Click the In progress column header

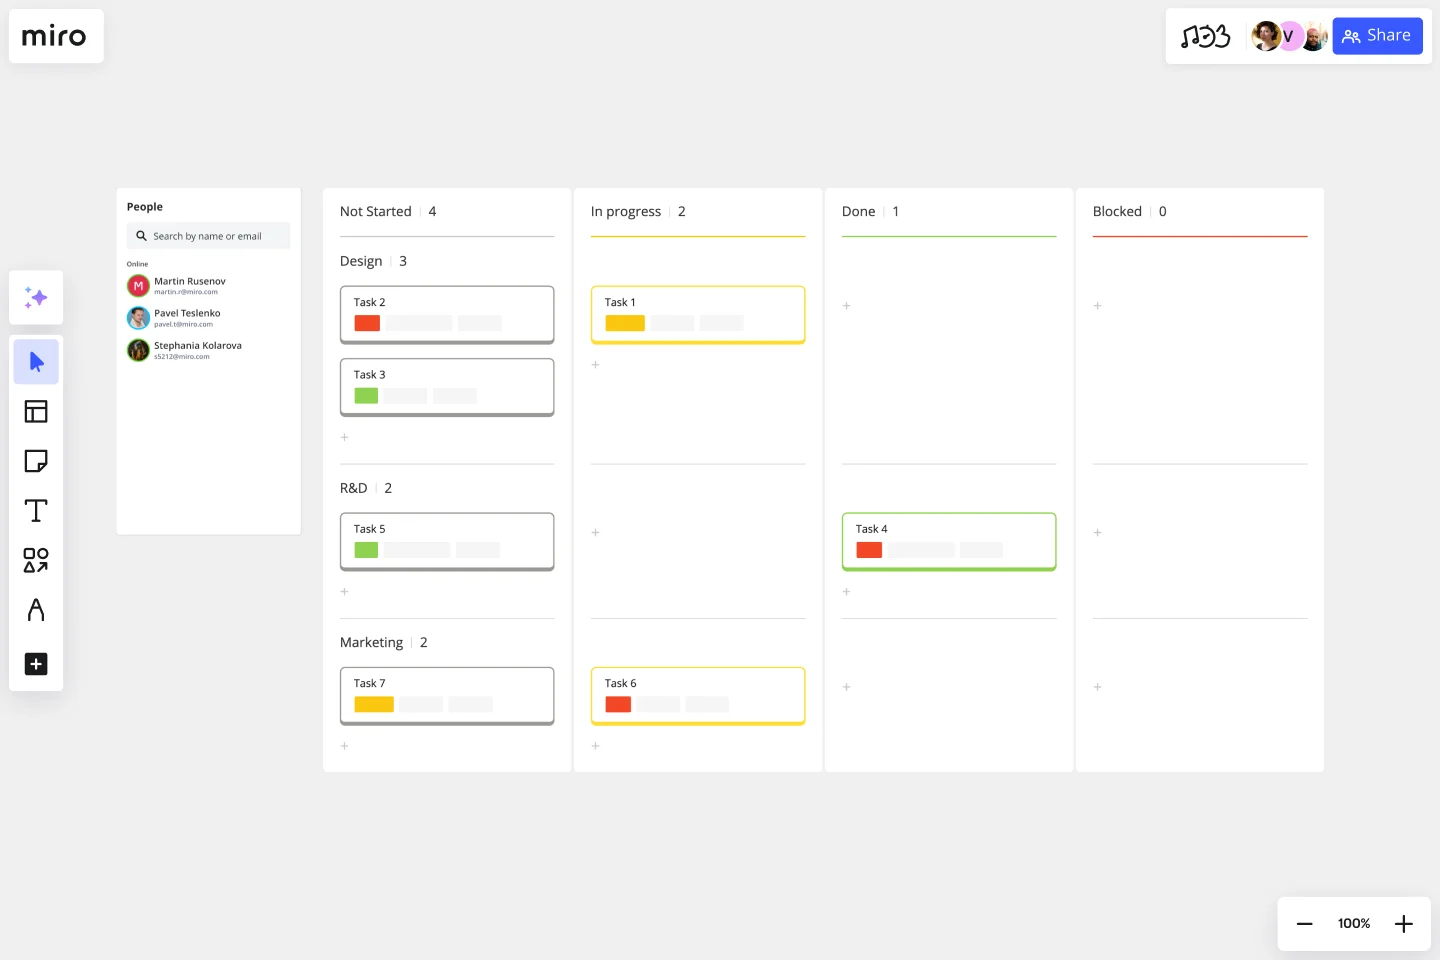pyautogui.click(x=626, y=212)
